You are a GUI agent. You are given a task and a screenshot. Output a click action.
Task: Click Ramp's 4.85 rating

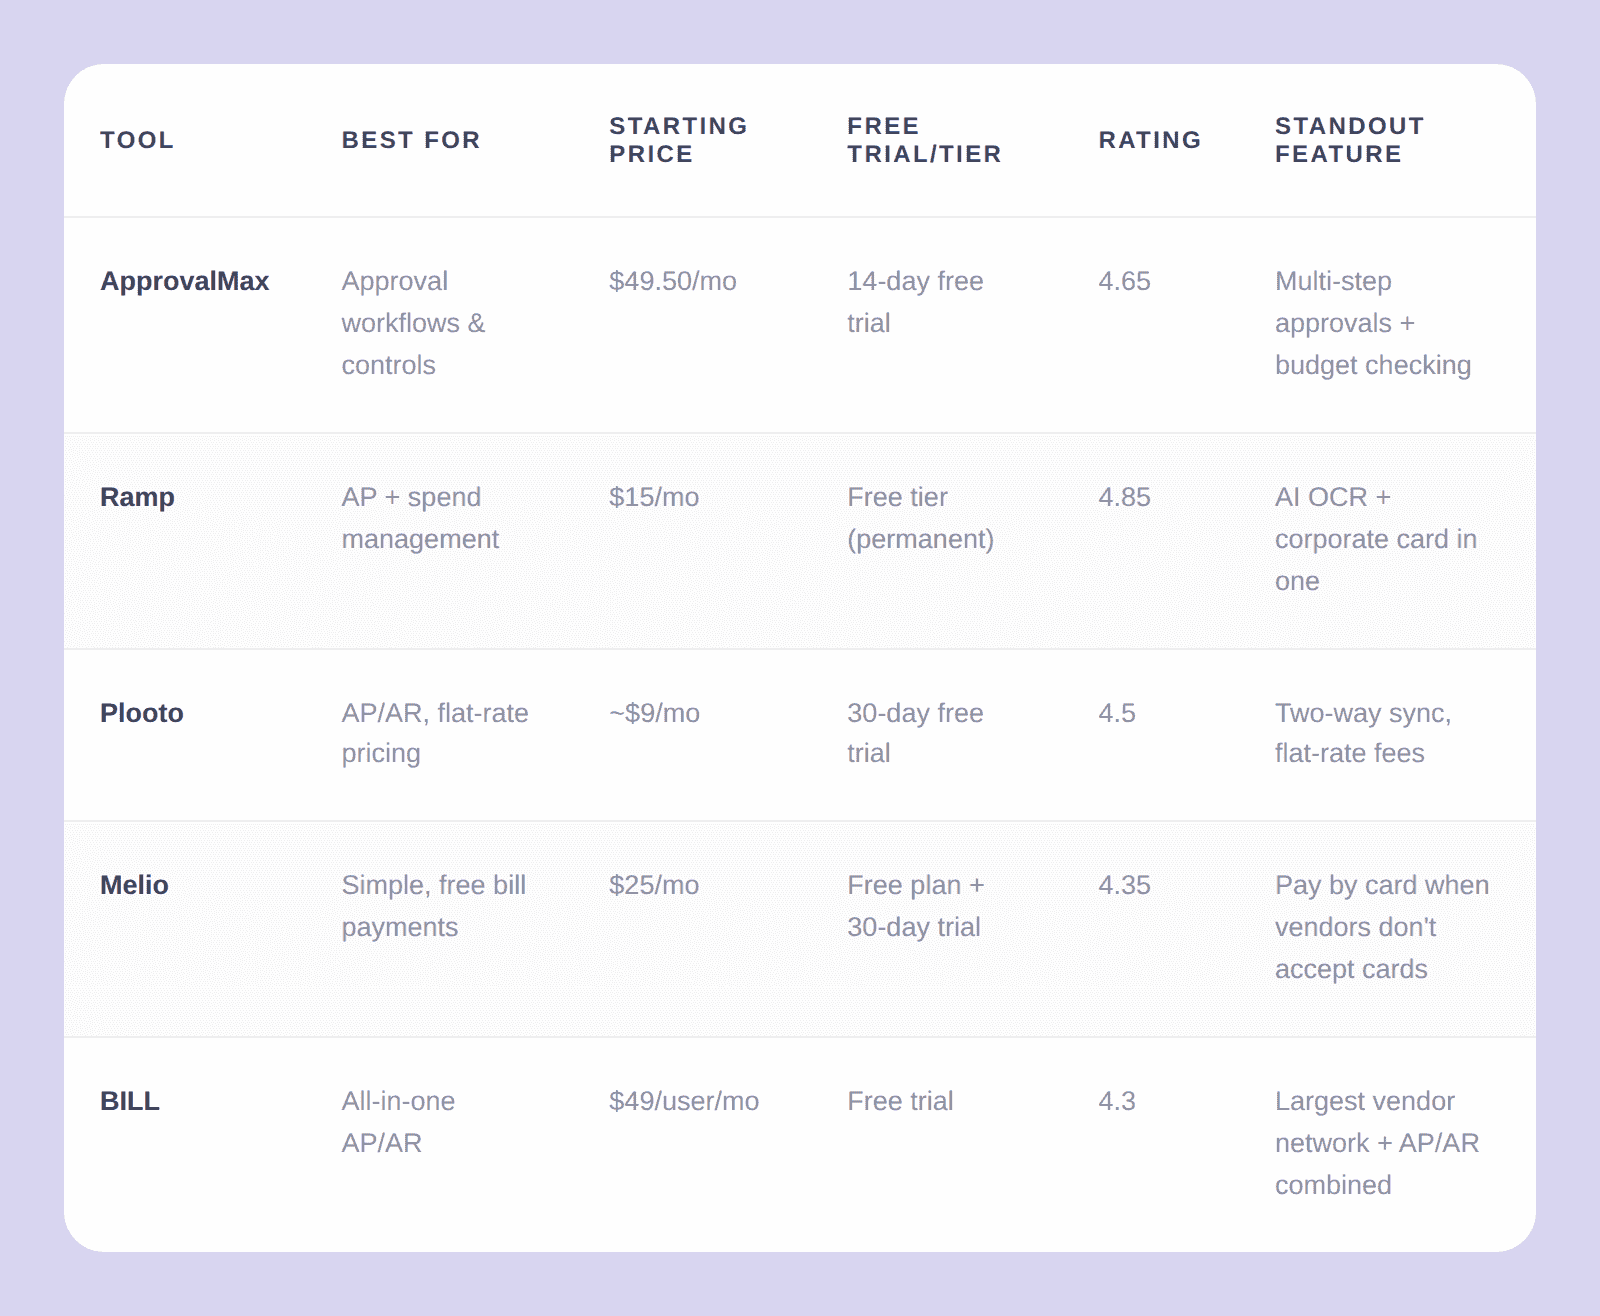point(1124,497)
